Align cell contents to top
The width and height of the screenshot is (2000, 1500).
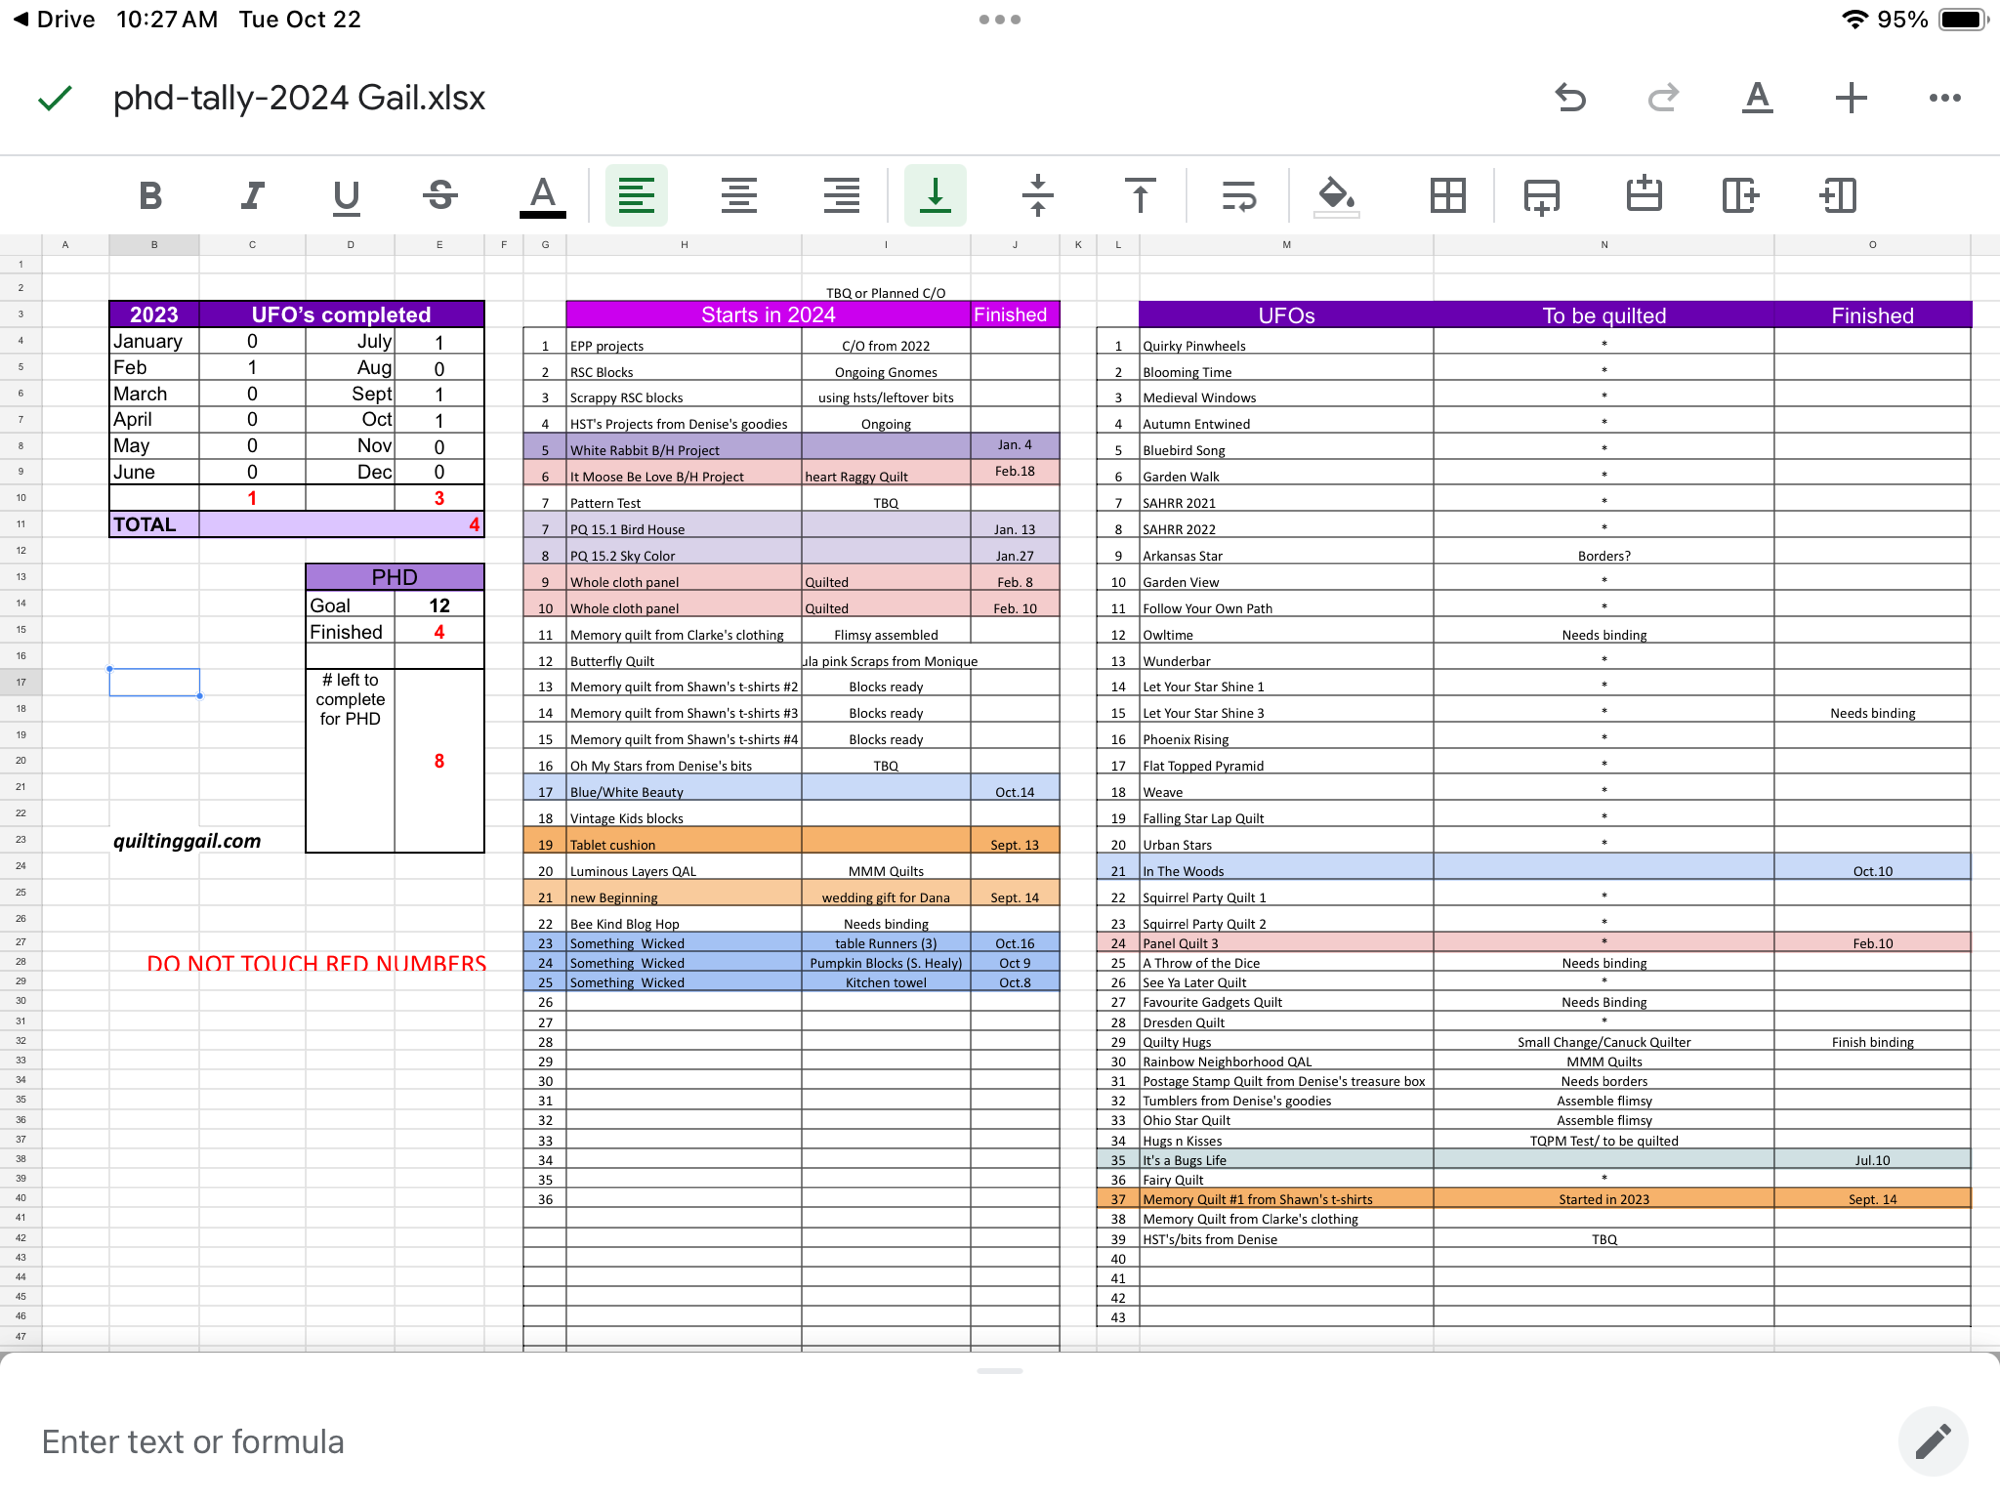click(x=1140, y=195)
